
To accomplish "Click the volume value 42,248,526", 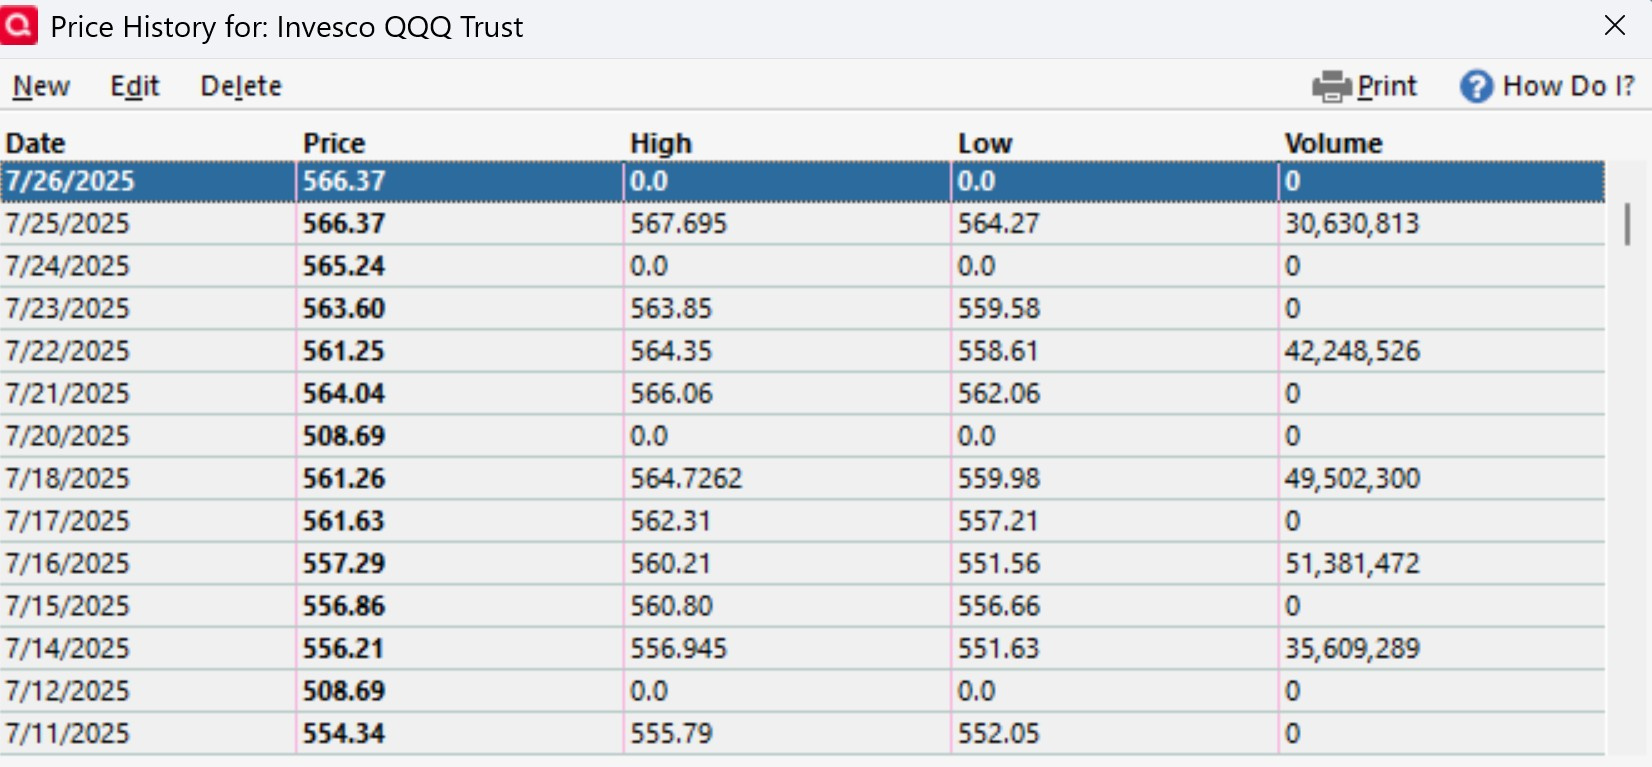I will click(1352, 351).
